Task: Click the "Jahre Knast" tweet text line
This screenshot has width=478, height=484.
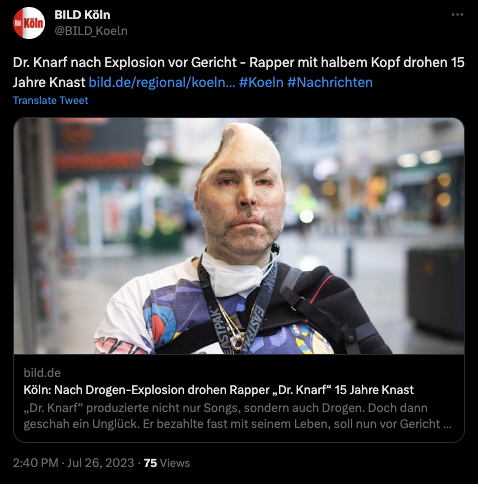Action: pyautogui.click(x=49, y=82)
